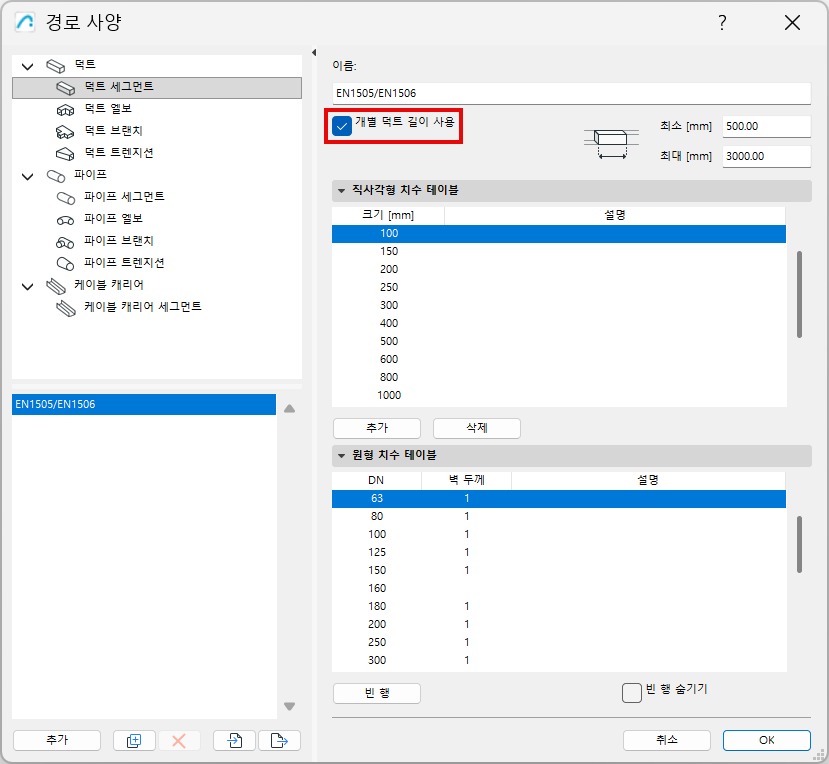Click the 덕트 트렌지션 icon
The image size is (829, 764).
(66, 154)
